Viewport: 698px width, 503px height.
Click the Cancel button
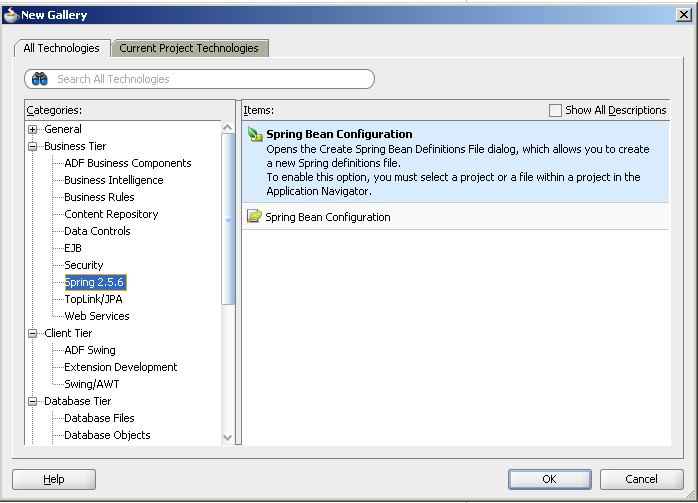click(641, 480)
